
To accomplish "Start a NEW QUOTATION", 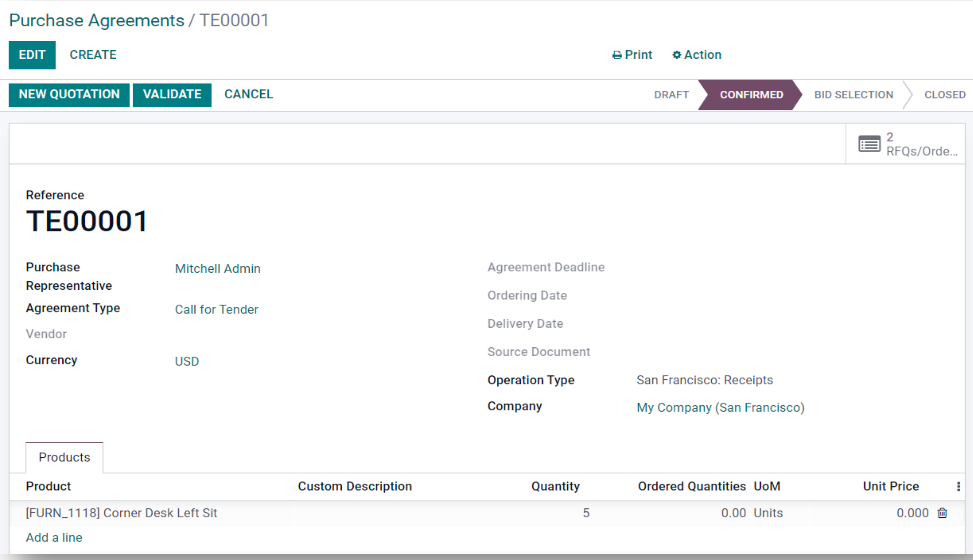I will pyautogui.click(x=69, y=94).
